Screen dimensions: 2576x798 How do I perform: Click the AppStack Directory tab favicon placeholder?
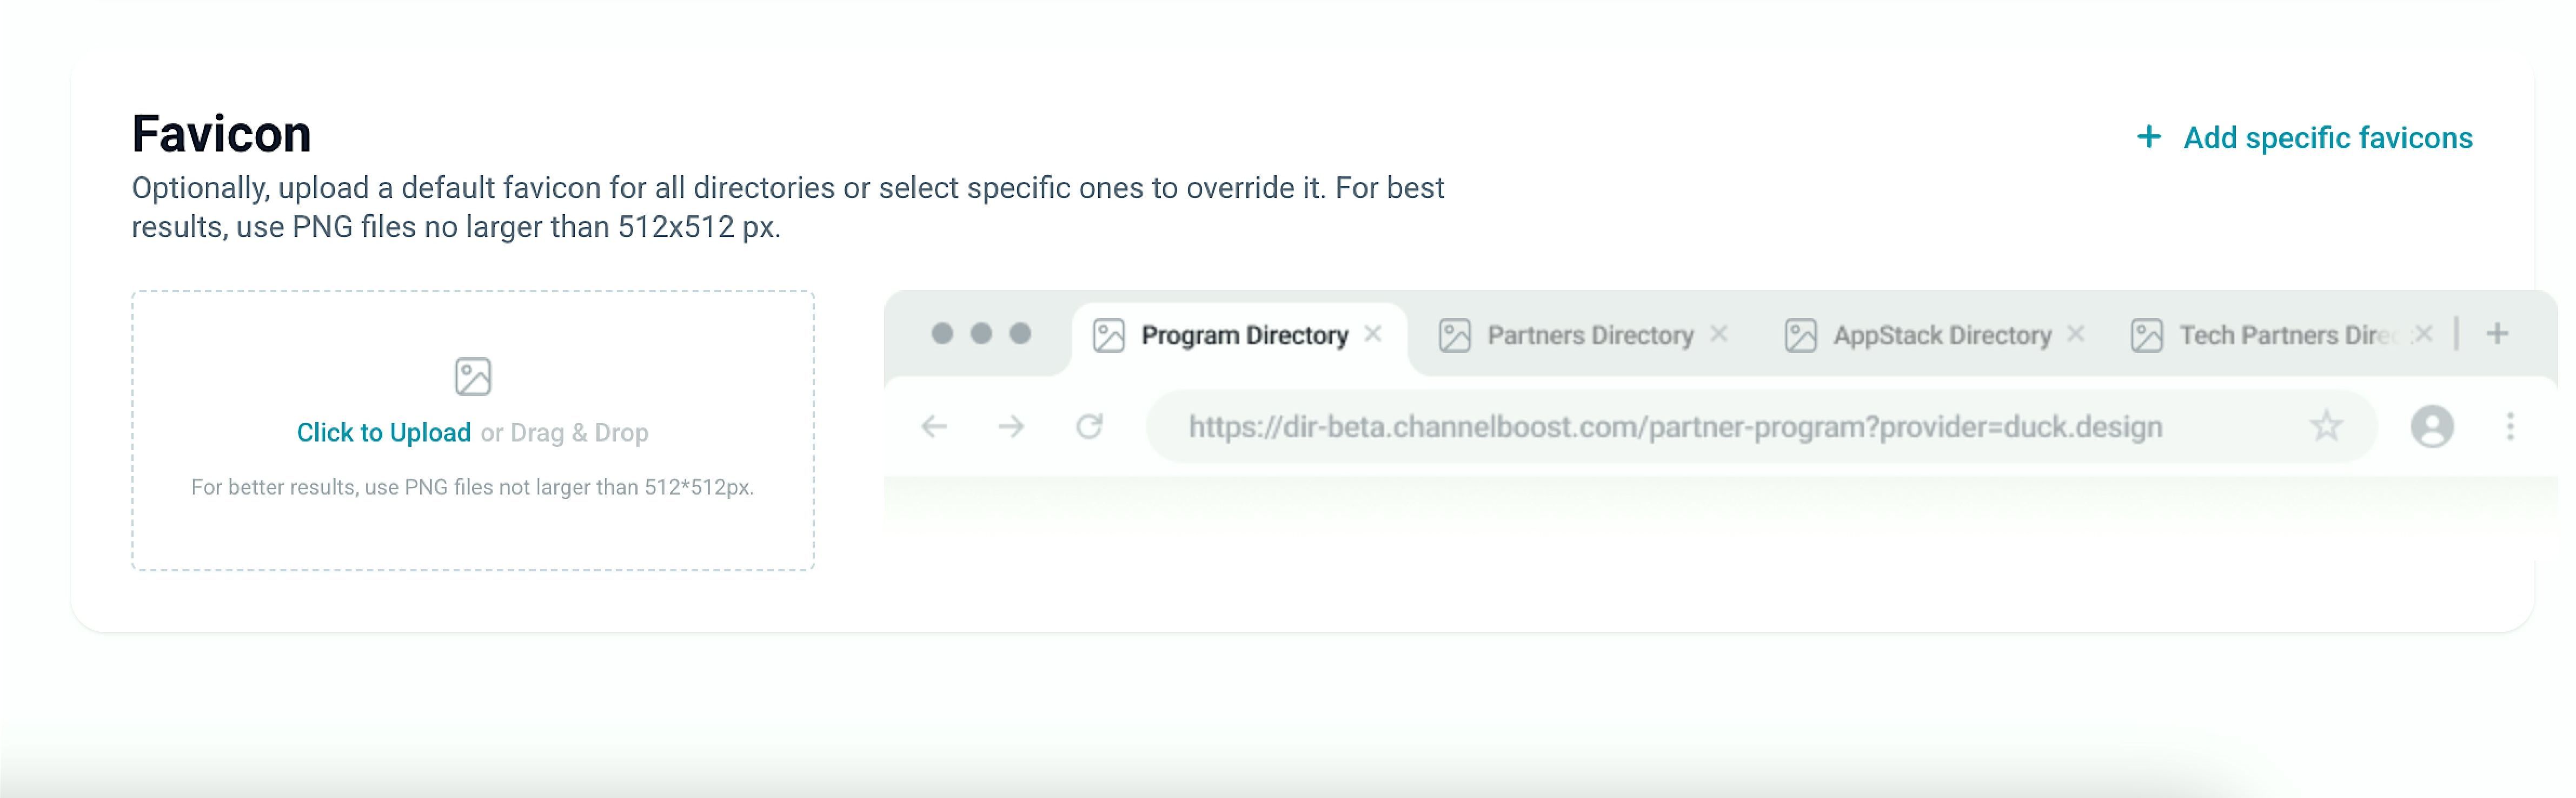click(x=1800, y=335)
